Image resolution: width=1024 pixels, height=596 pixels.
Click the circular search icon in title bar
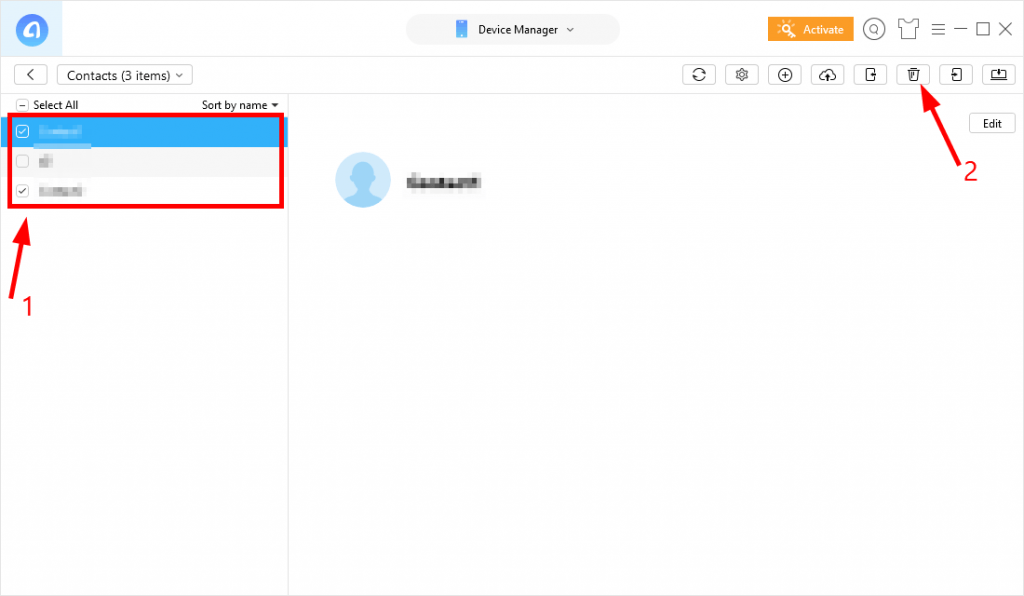coord(874,29)
